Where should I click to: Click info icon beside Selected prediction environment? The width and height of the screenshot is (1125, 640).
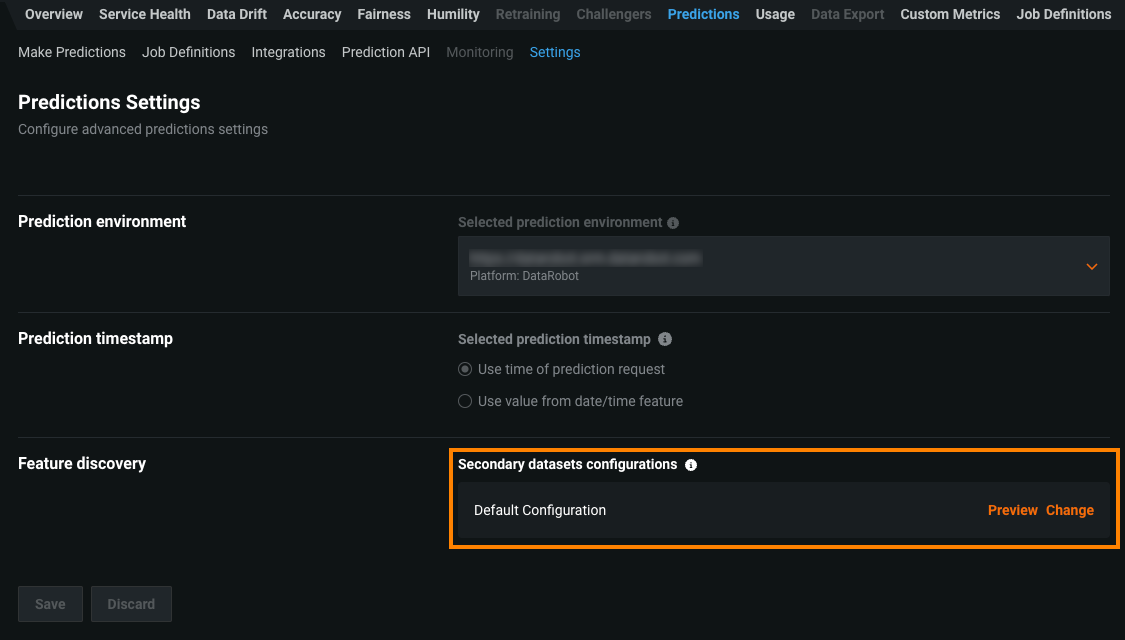(x=673, y=223)
